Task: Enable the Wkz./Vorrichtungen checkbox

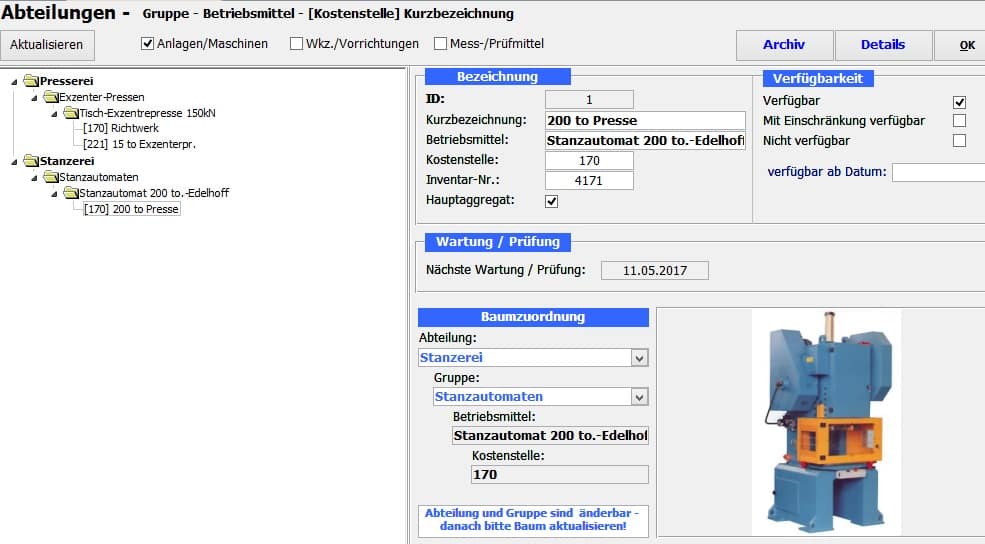Action: click(x=296, y=44)
